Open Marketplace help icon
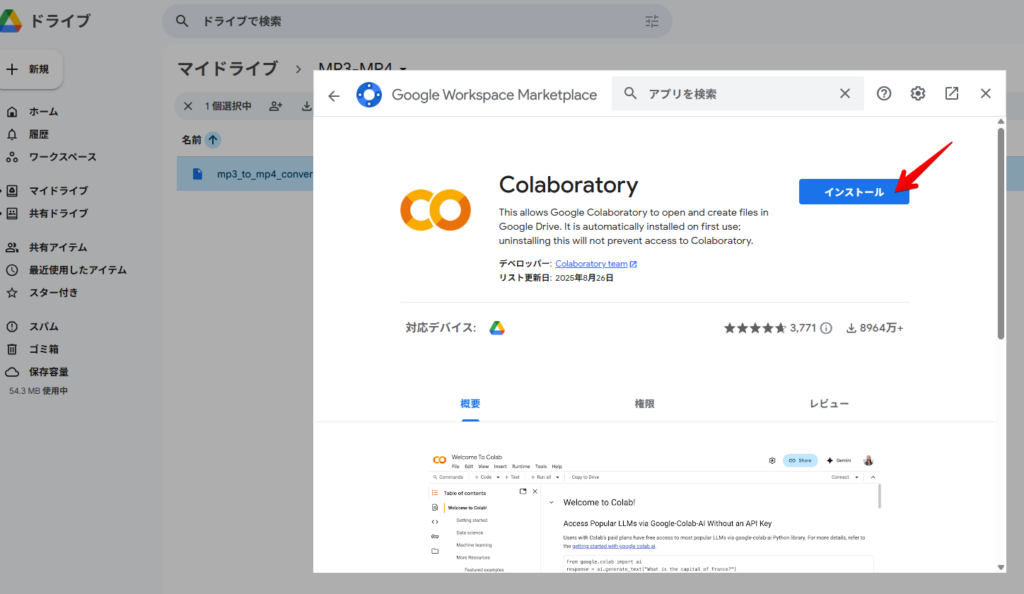Screen dimensions: 1024x594 click(884, 93)
